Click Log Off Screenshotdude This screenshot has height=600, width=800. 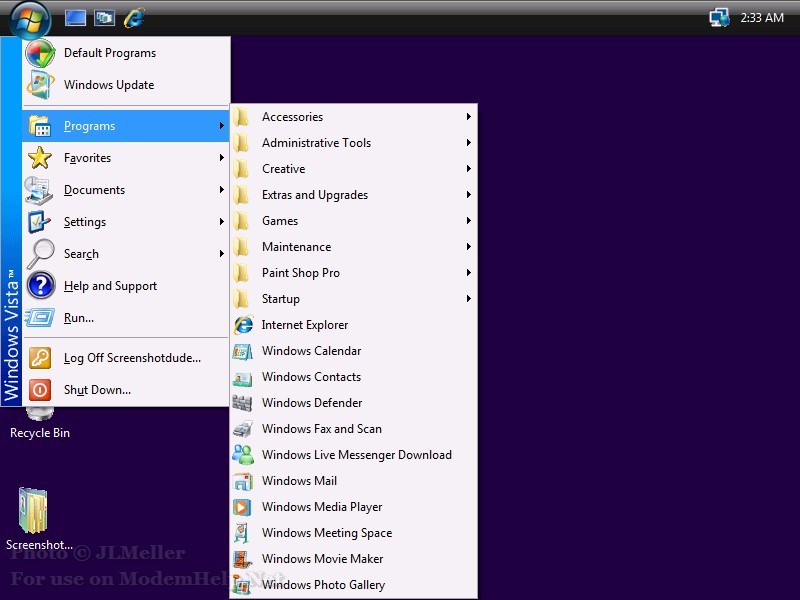tap(131, 358)
